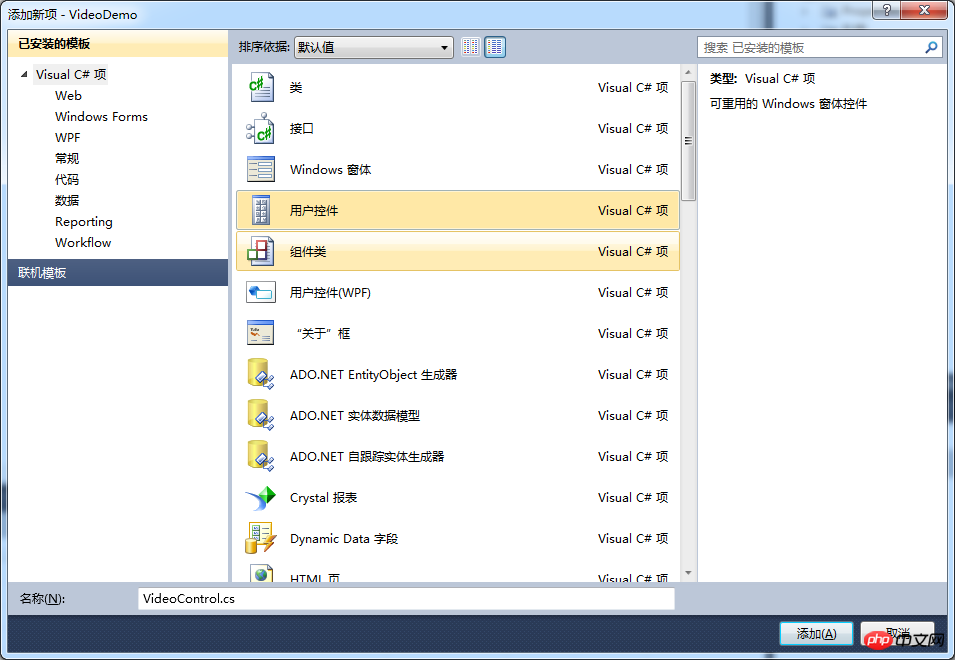Select the 类 (Class) template icon
955x660 pixels.
coord(261,88)
